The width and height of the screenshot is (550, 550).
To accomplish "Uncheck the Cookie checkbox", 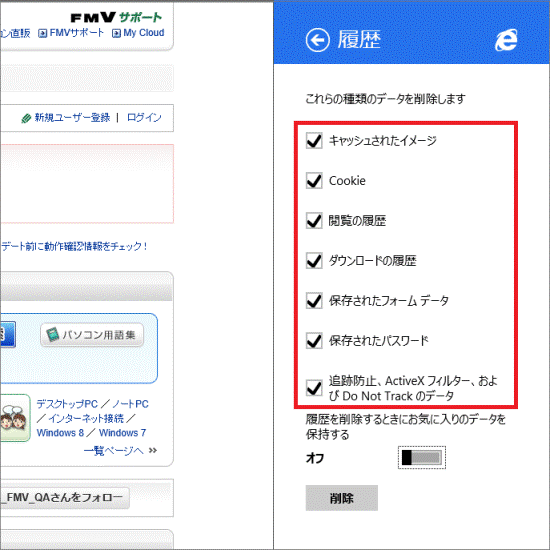I will coord(314,181).
